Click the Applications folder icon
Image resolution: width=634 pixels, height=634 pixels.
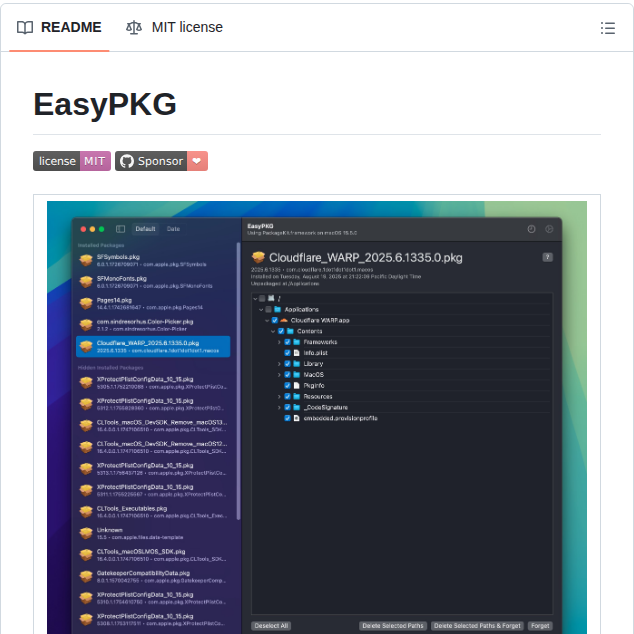[x=277, y=309]
